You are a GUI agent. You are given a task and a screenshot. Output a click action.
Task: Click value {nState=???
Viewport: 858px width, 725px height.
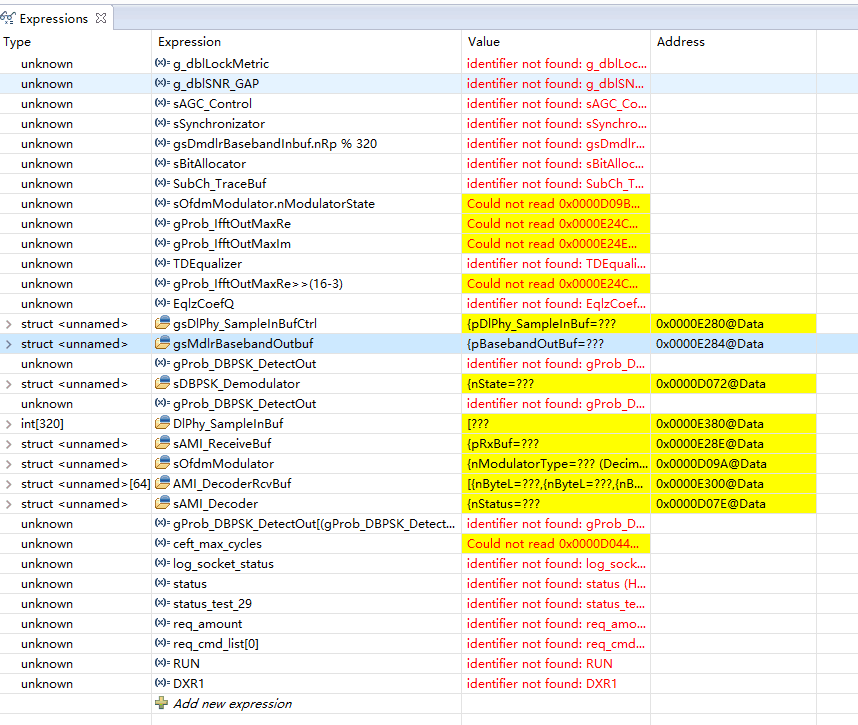(500, 384)
